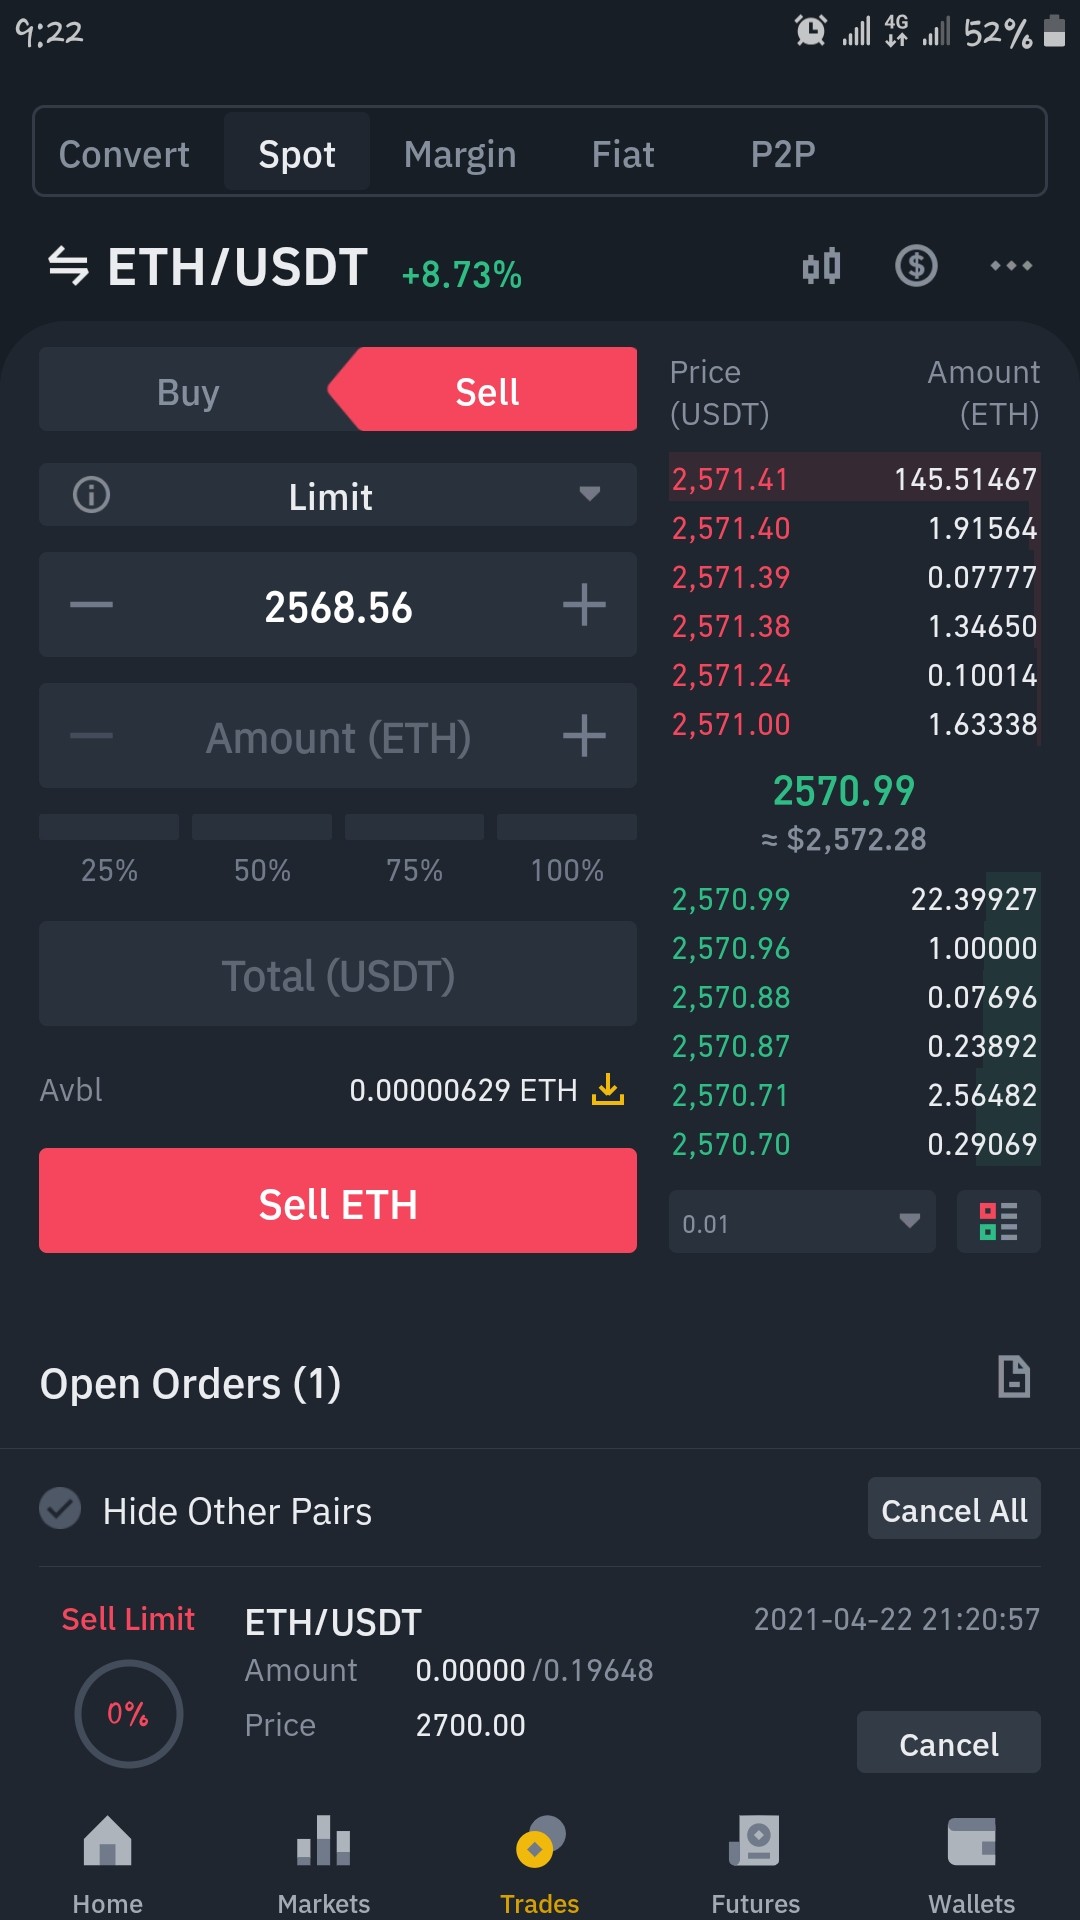The width and height of the screenshot is (1080, 1920).
Task: Open the order history document icon
Action: pyautogui.click(x=1014, y=1377)
